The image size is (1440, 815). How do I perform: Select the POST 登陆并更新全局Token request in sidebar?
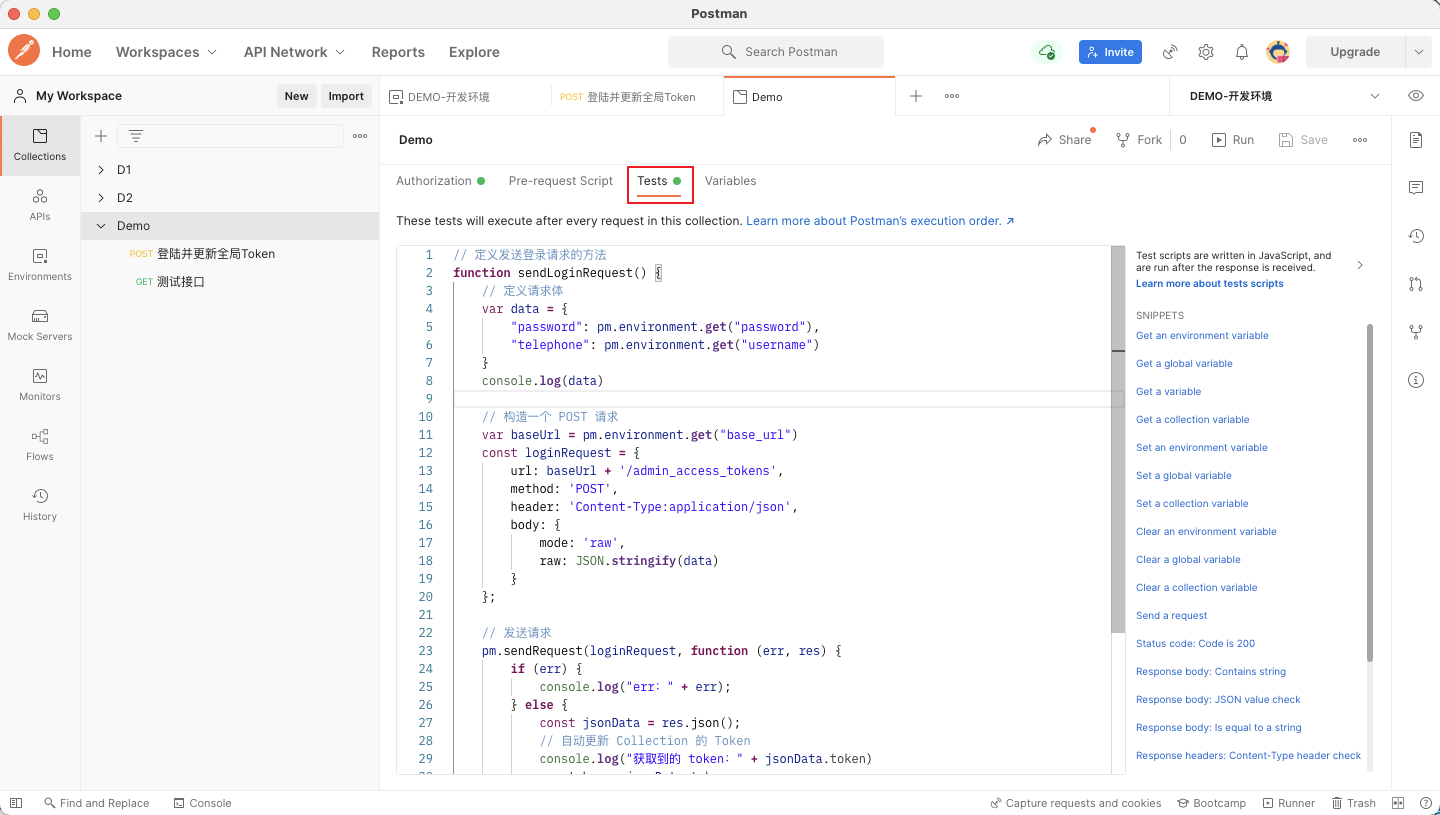coord(230,254)
